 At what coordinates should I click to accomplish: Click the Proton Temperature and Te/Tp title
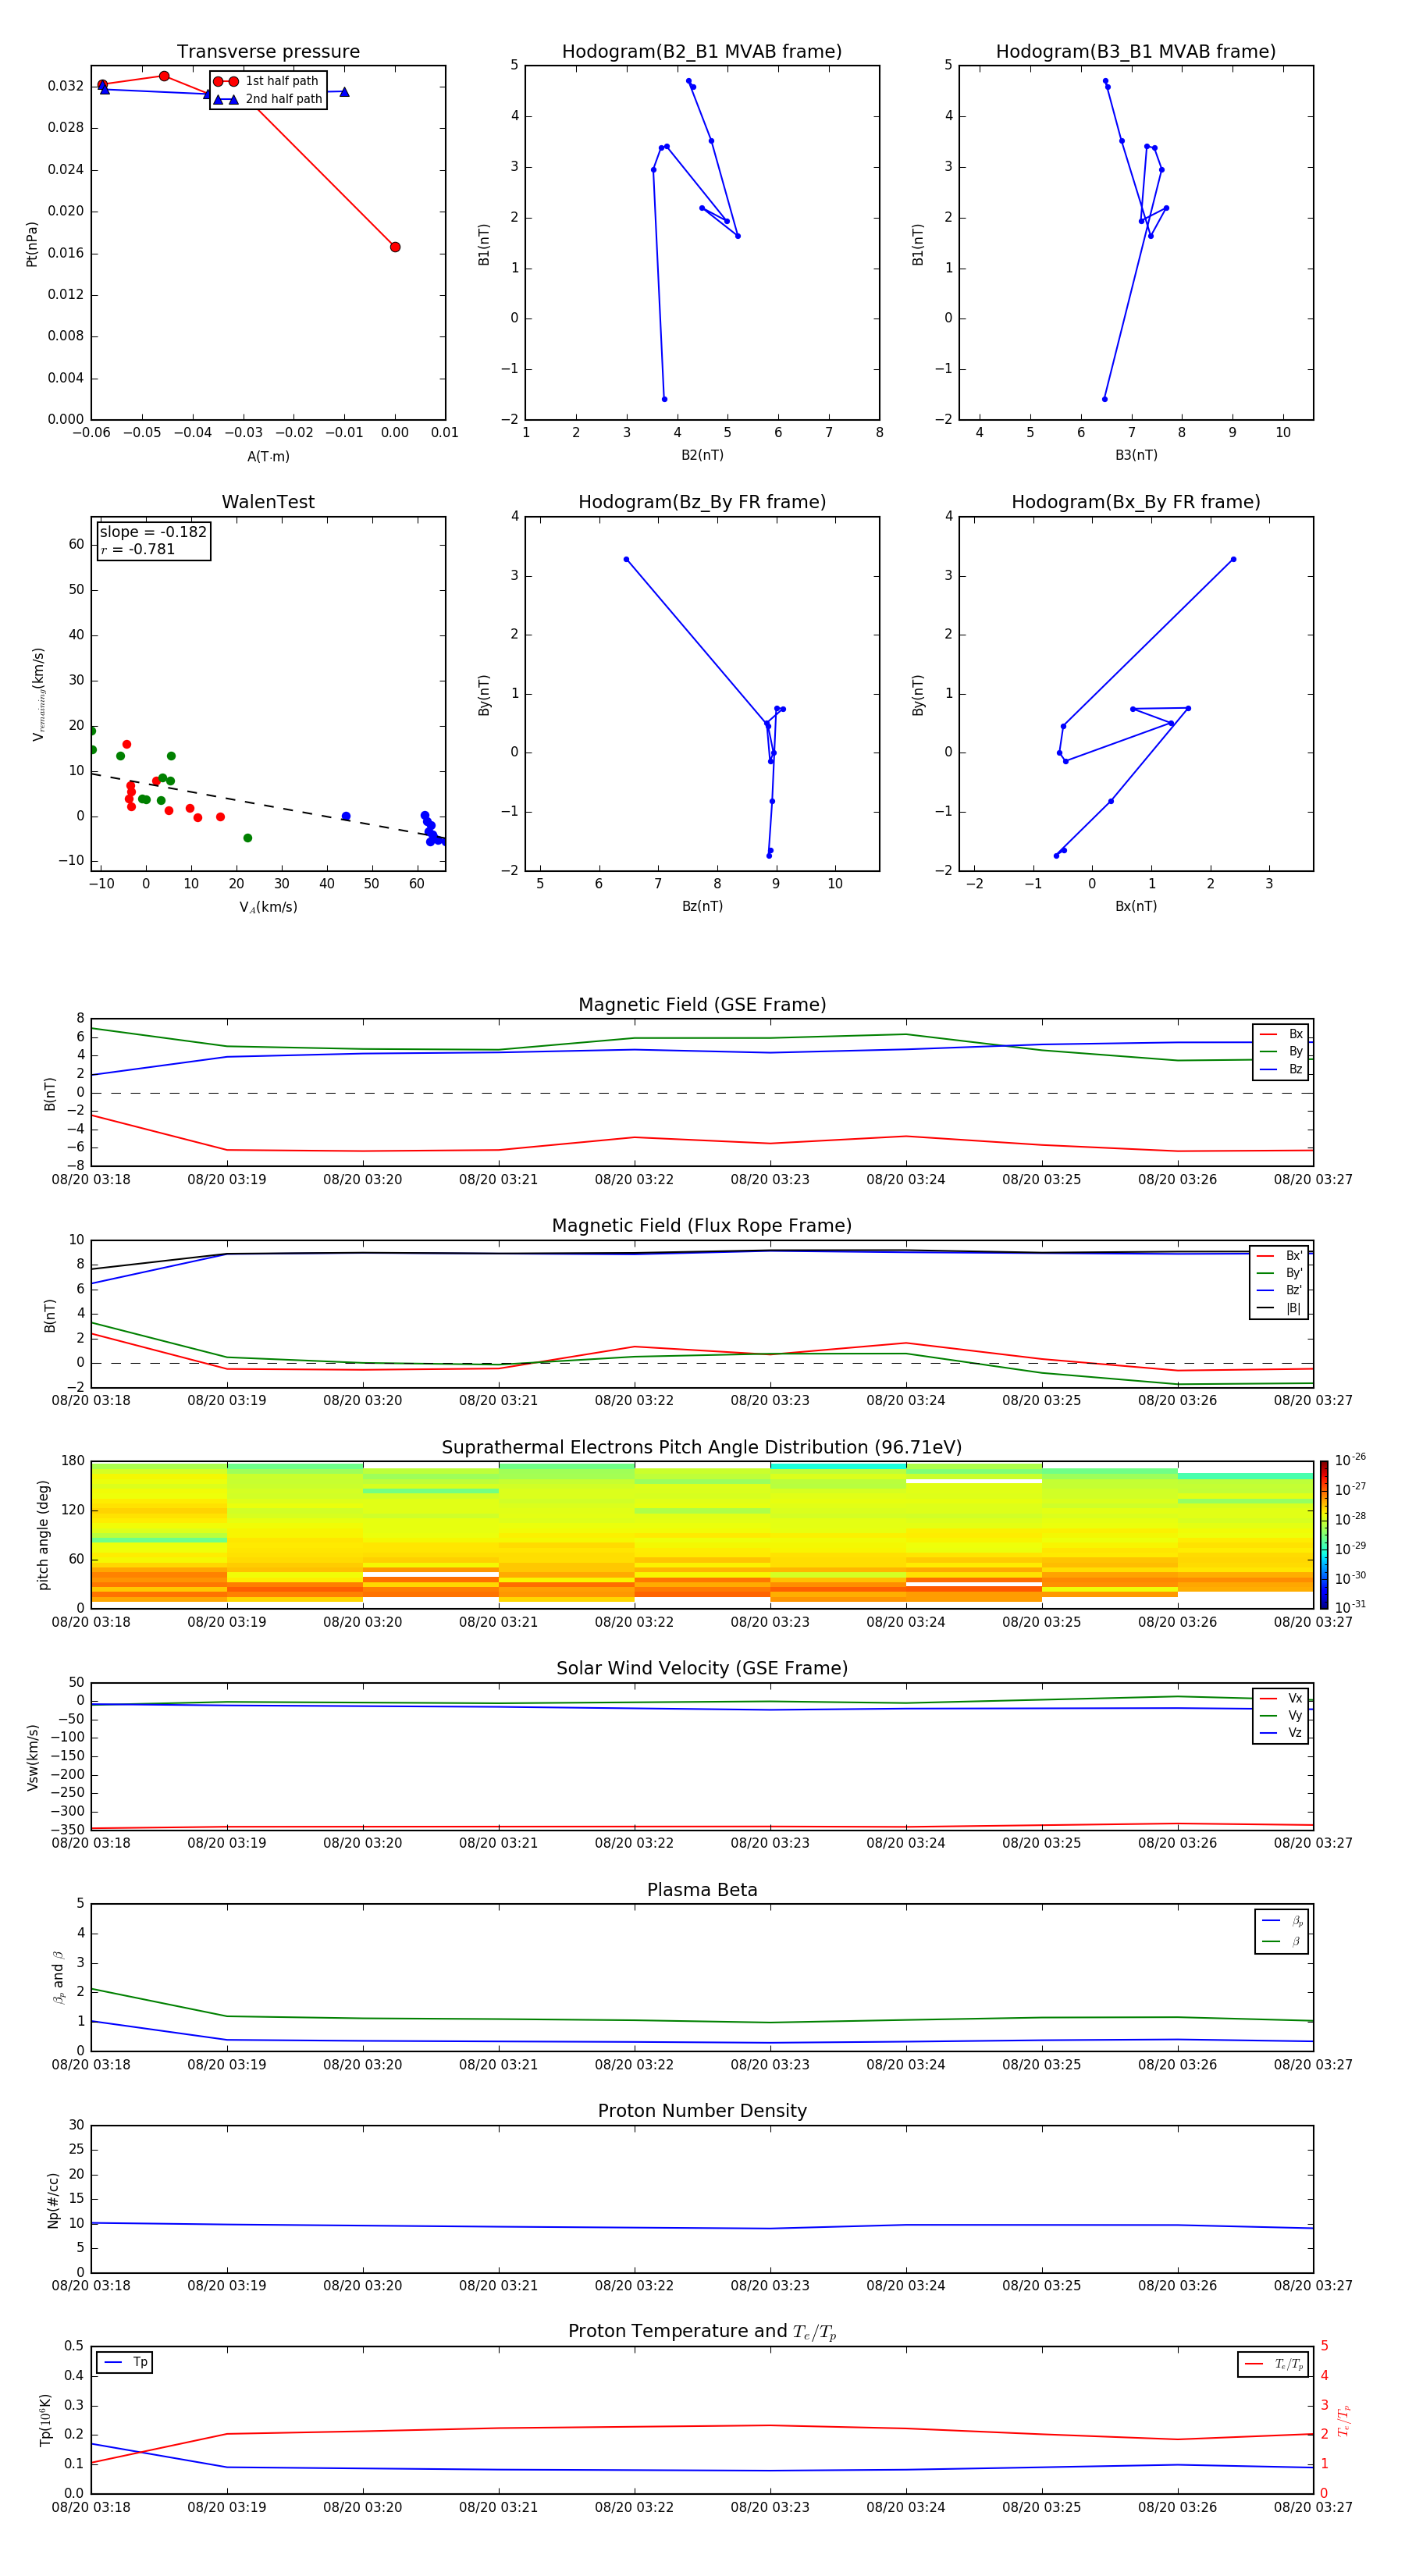(702, 2332)
